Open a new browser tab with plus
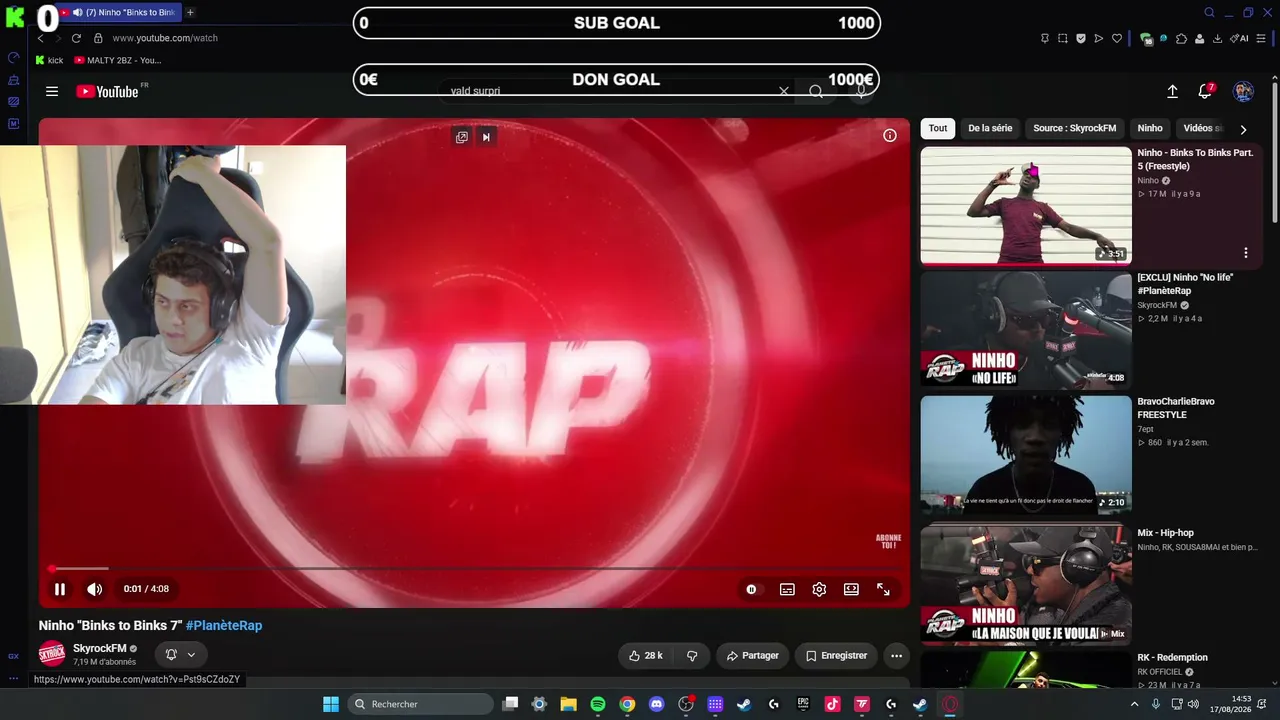The image size is (1280, 720). click(190, 12)
